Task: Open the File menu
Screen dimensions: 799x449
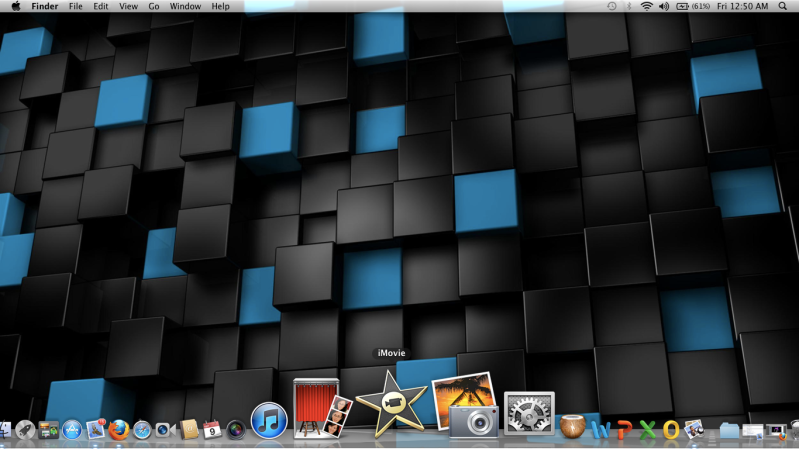Action: point(76,6)
